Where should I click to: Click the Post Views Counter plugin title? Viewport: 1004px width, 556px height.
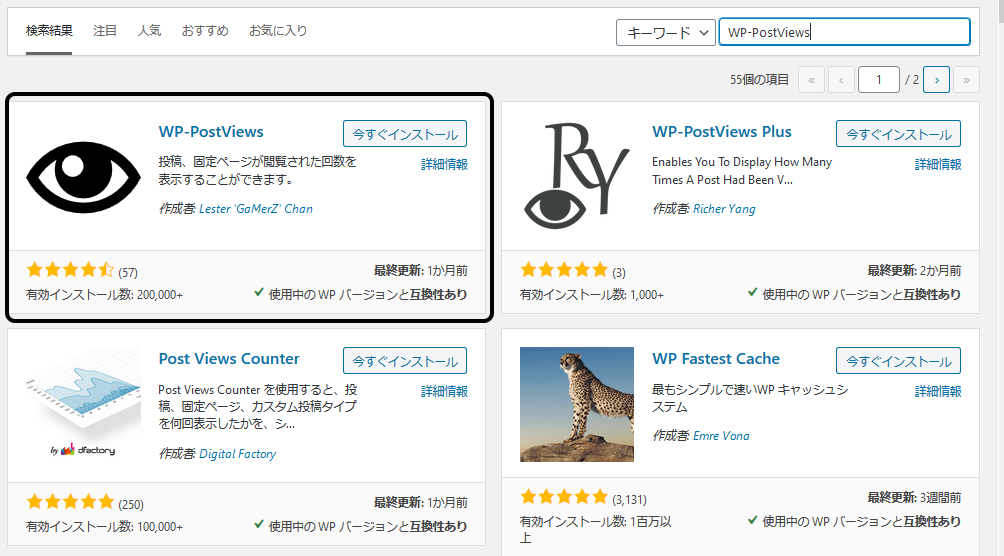229,359
